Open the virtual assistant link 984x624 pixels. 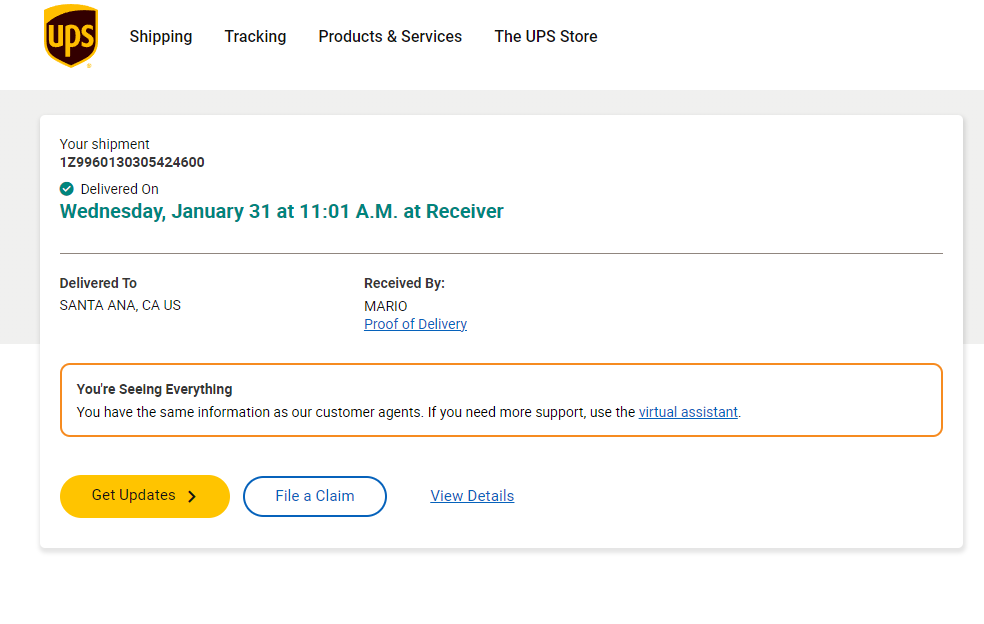click(x=688, y=412)
